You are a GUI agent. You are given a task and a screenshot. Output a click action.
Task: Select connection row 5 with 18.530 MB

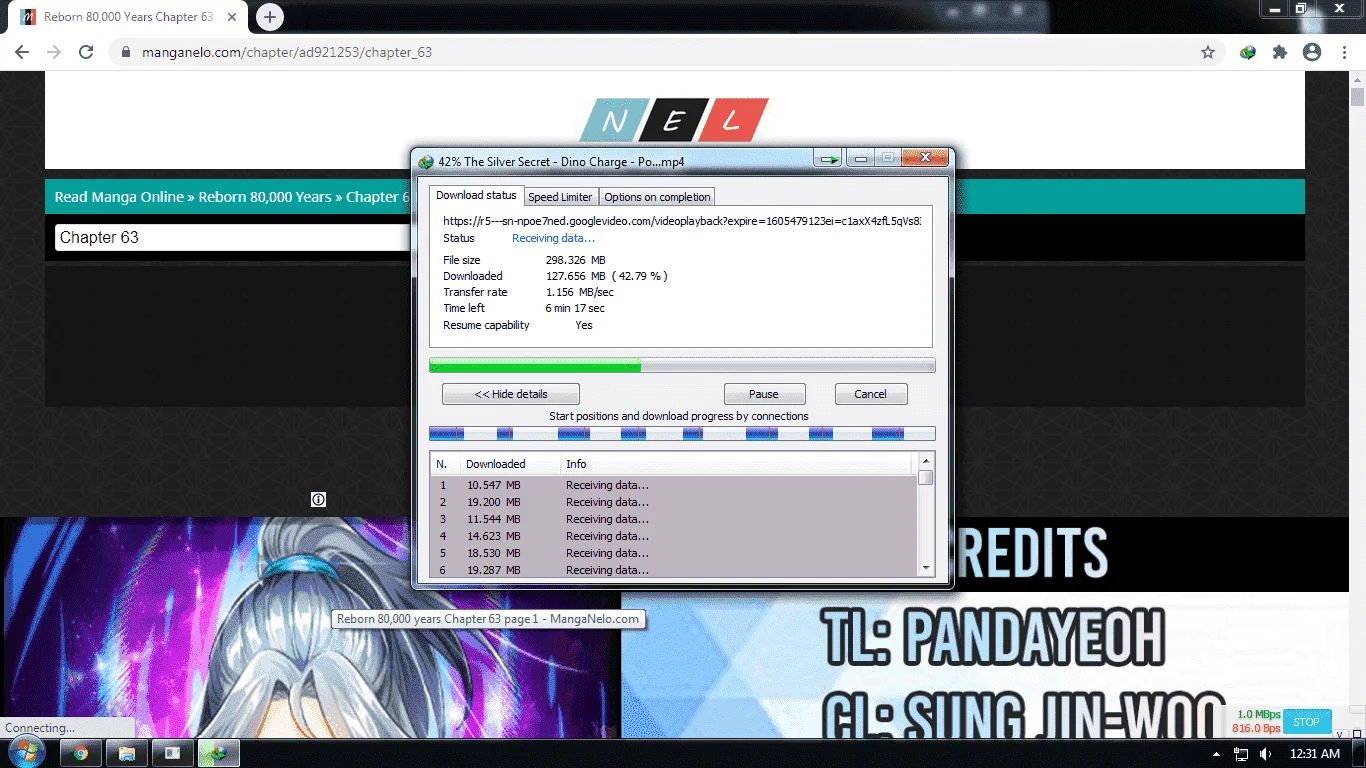click(x=674, y=553)
